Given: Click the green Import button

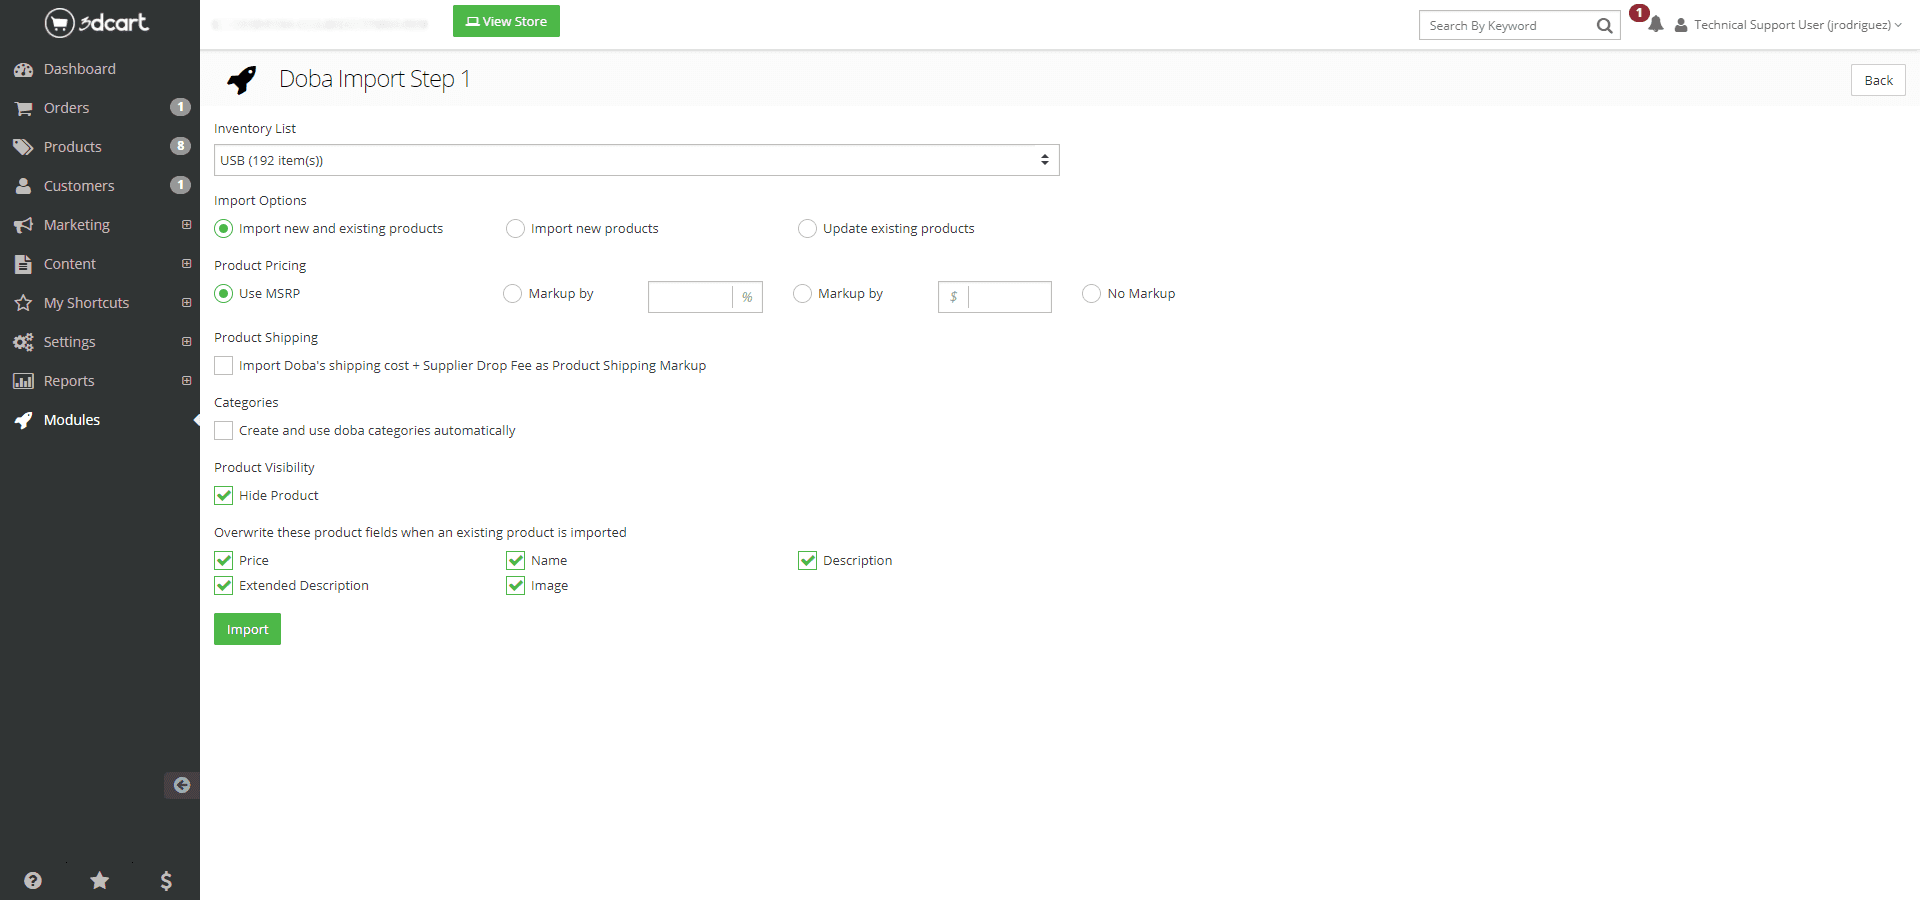Looking at the screenshot, I should 247,629.
